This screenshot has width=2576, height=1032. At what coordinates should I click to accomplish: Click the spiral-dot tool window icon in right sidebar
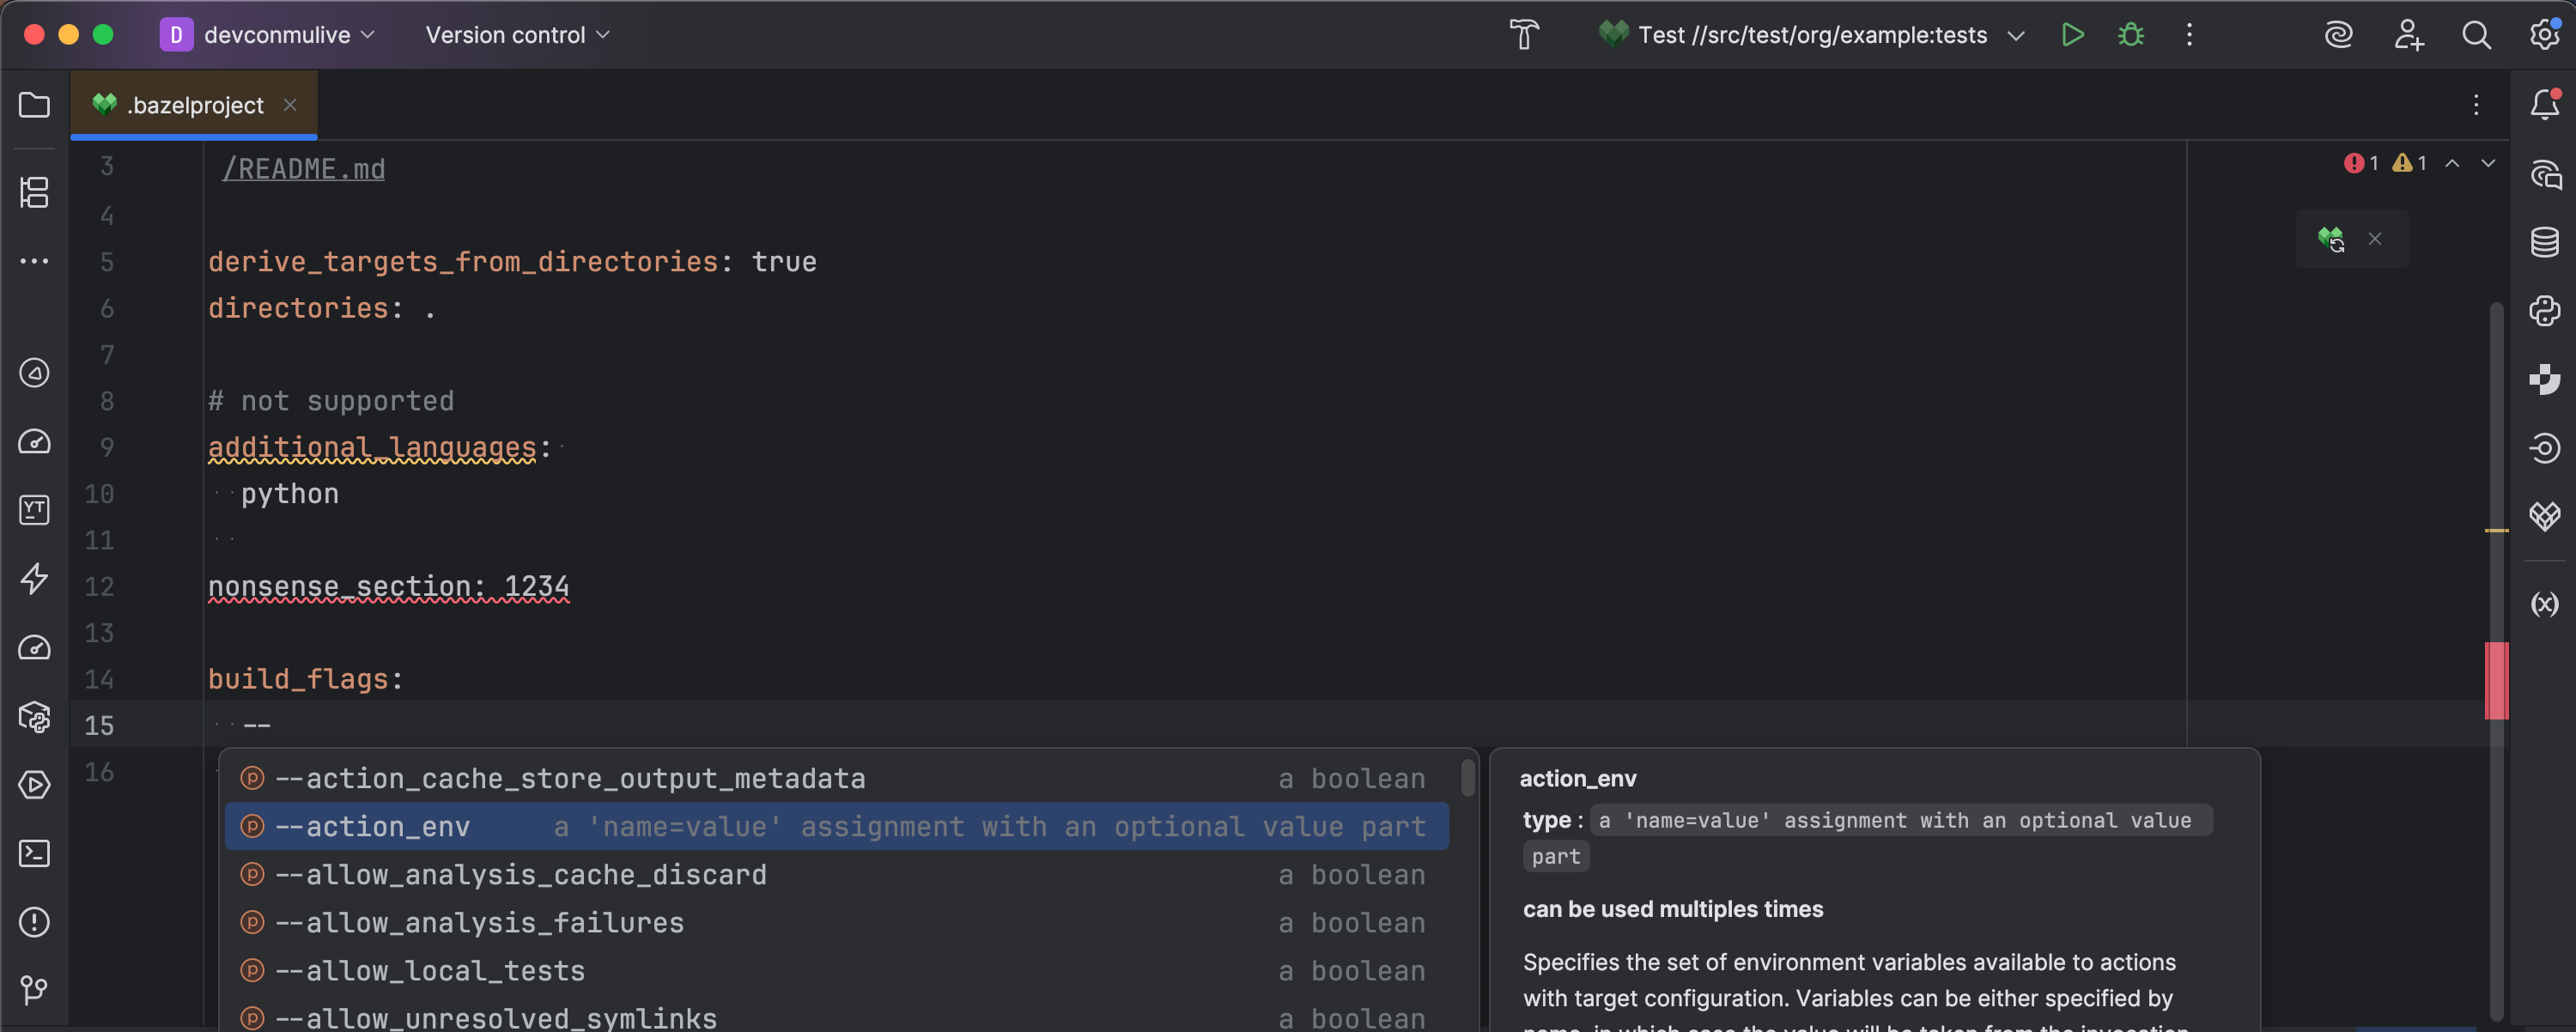pos(2545,448)
